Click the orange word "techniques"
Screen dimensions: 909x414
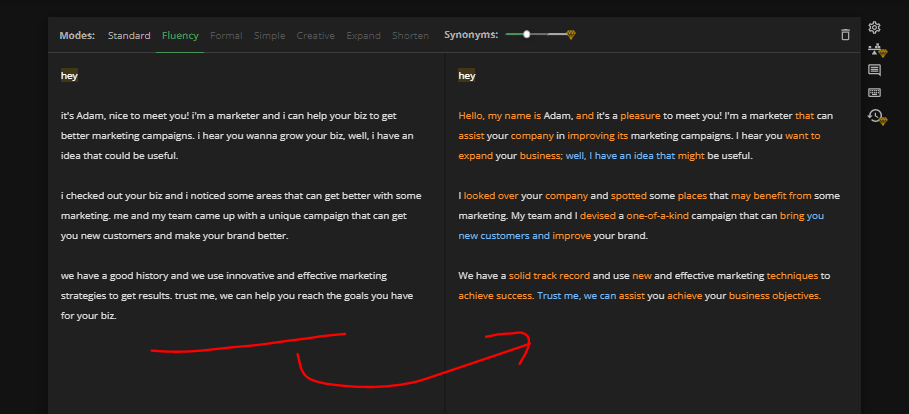pos(792,276)
